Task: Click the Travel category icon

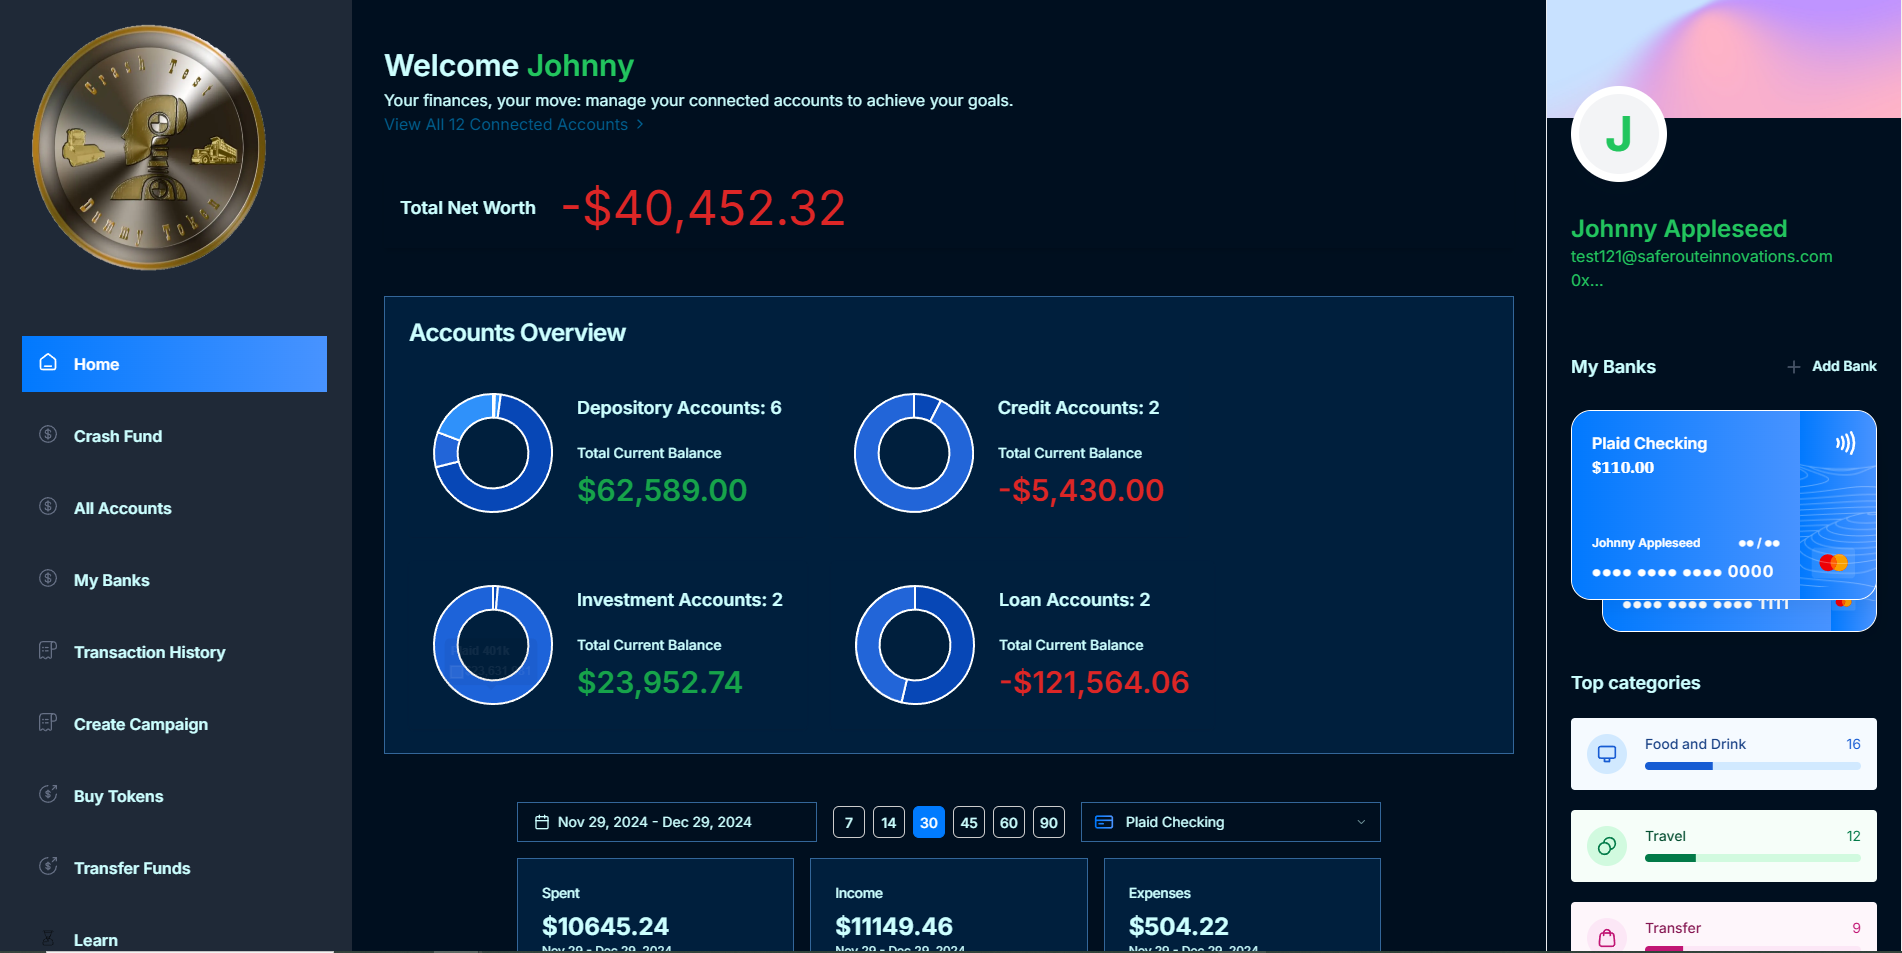Action: coord(1606,846)
